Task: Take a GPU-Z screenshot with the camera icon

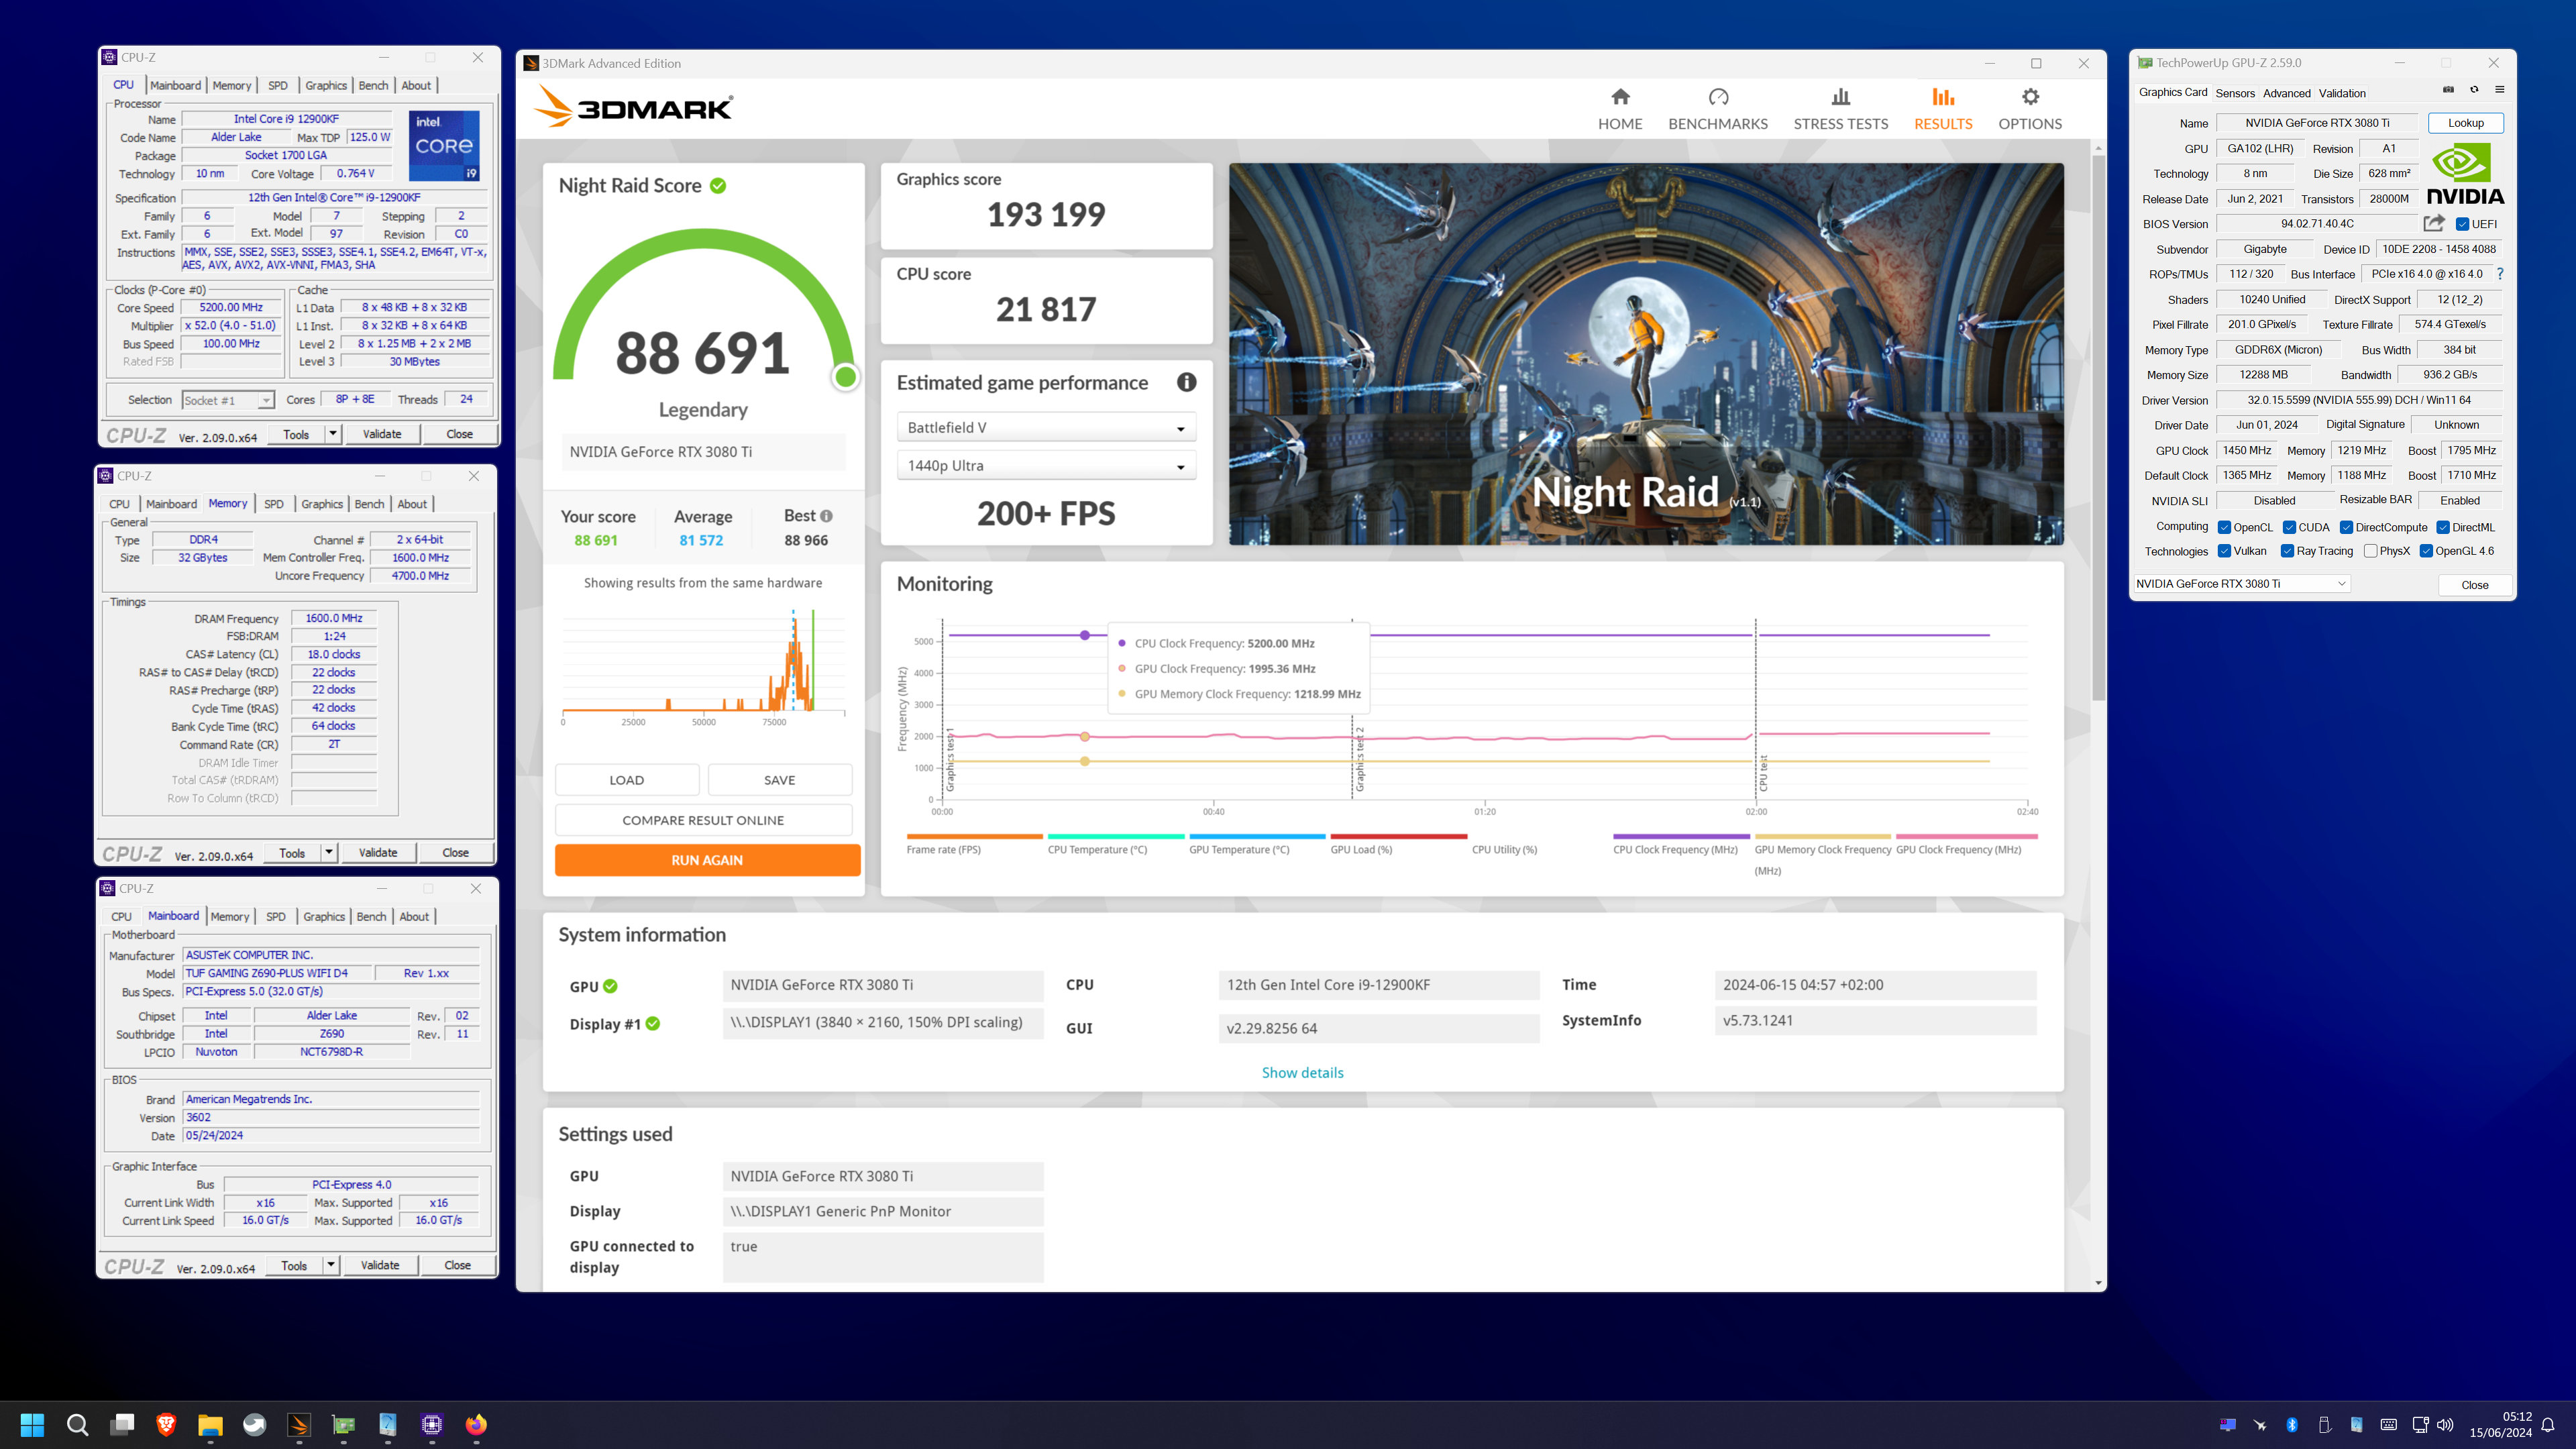Action: click(x=2448, y=90)
